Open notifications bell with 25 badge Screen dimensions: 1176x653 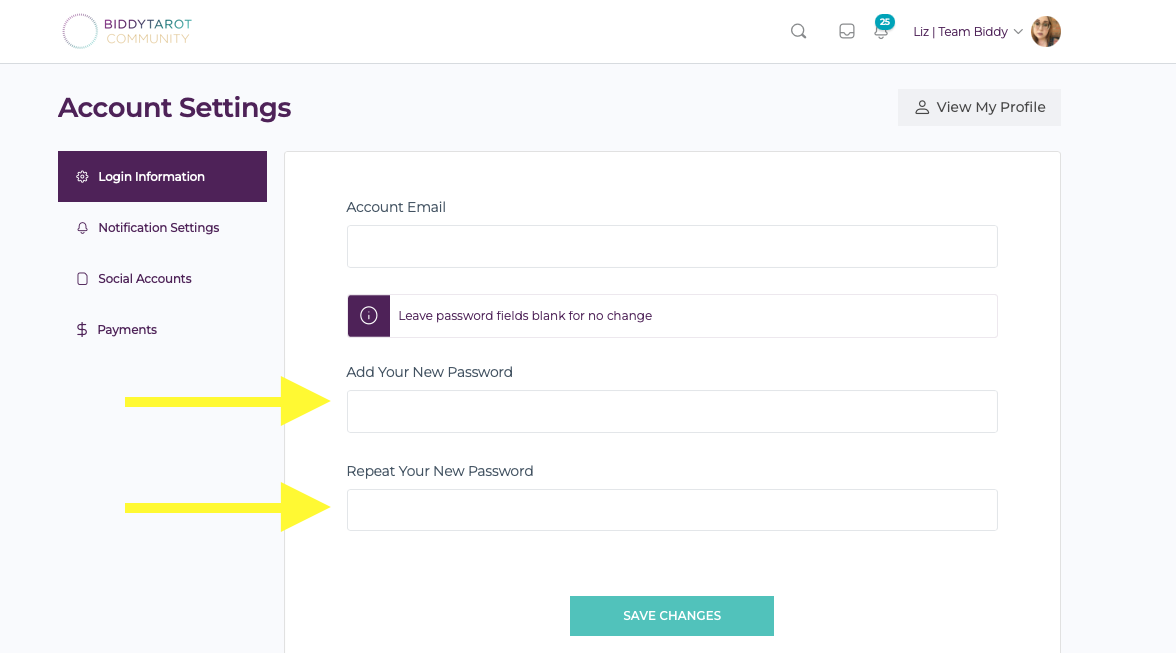tap(883, 28)
